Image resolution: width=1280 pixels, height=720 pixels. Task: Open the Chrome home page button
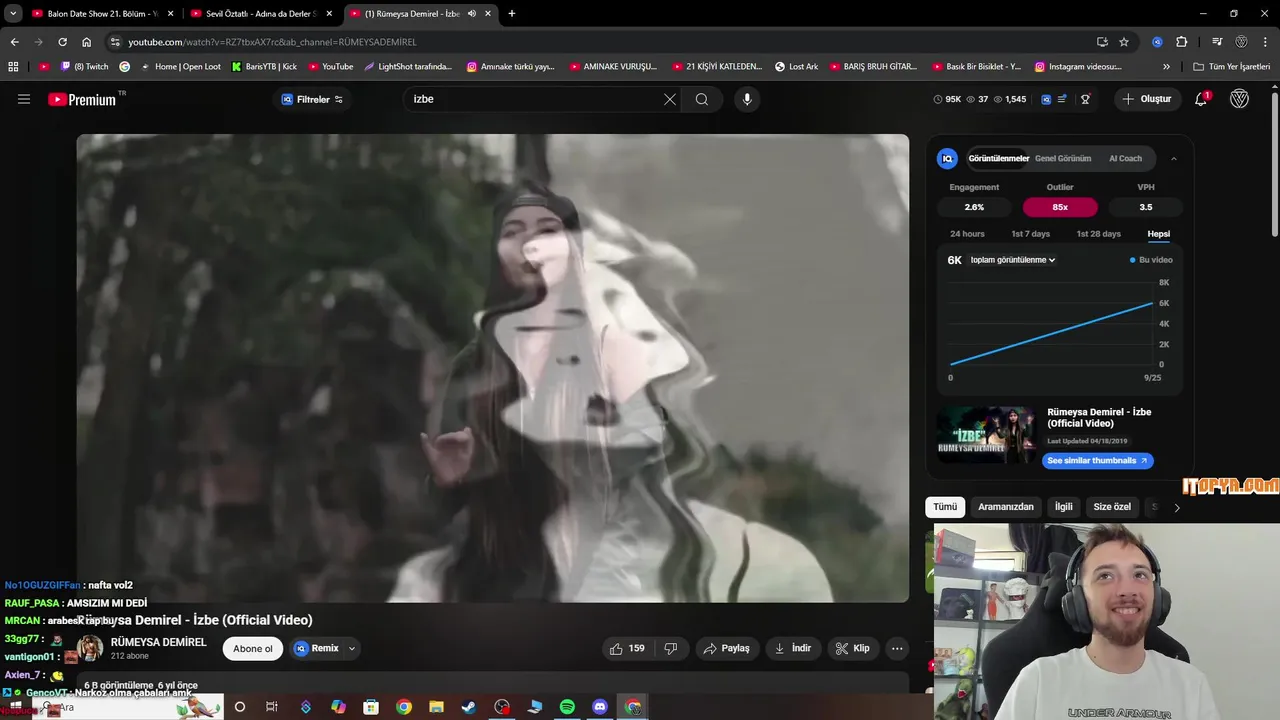pyautogui.click(x=86, y=42)
